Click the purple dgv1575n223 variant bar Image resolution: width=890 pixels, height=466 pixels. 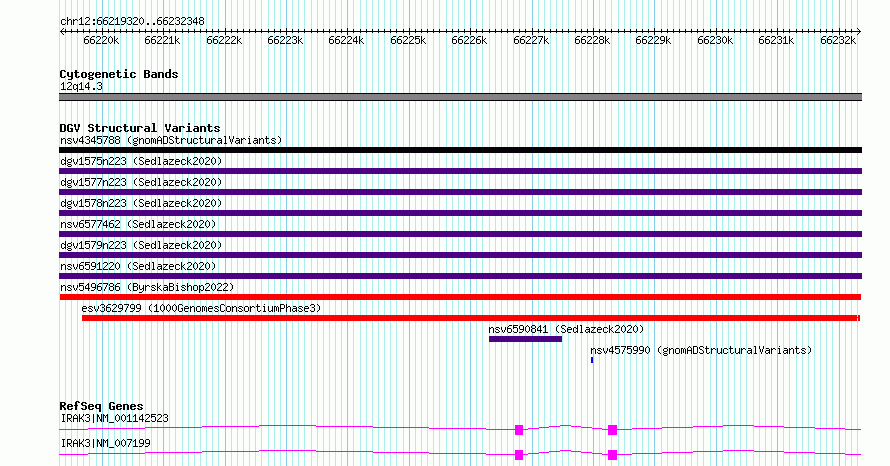(460, 171)
